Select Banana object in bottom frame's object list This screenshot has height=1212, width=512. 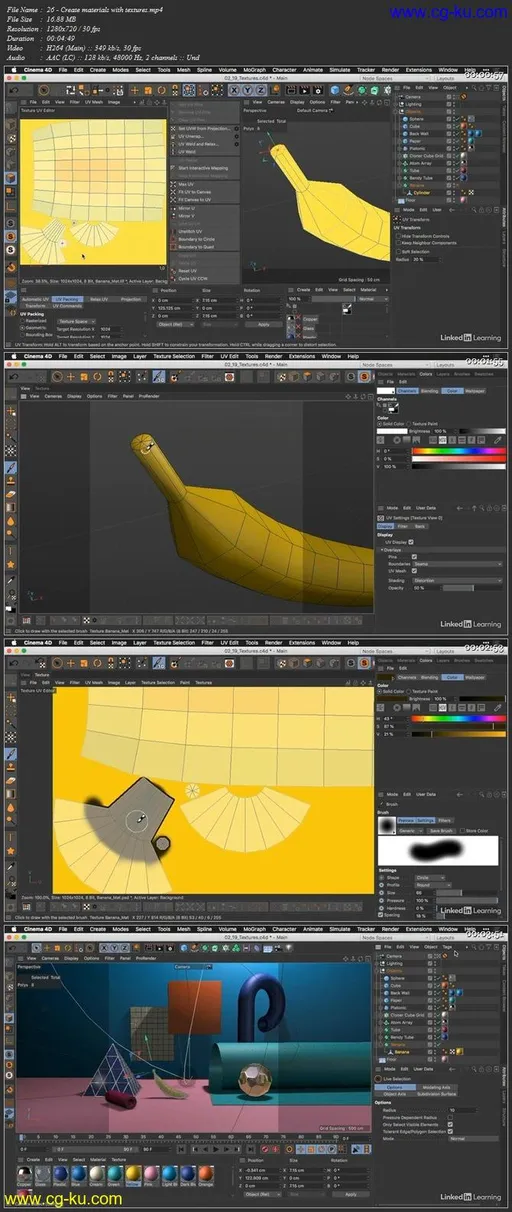point(402,1052)
